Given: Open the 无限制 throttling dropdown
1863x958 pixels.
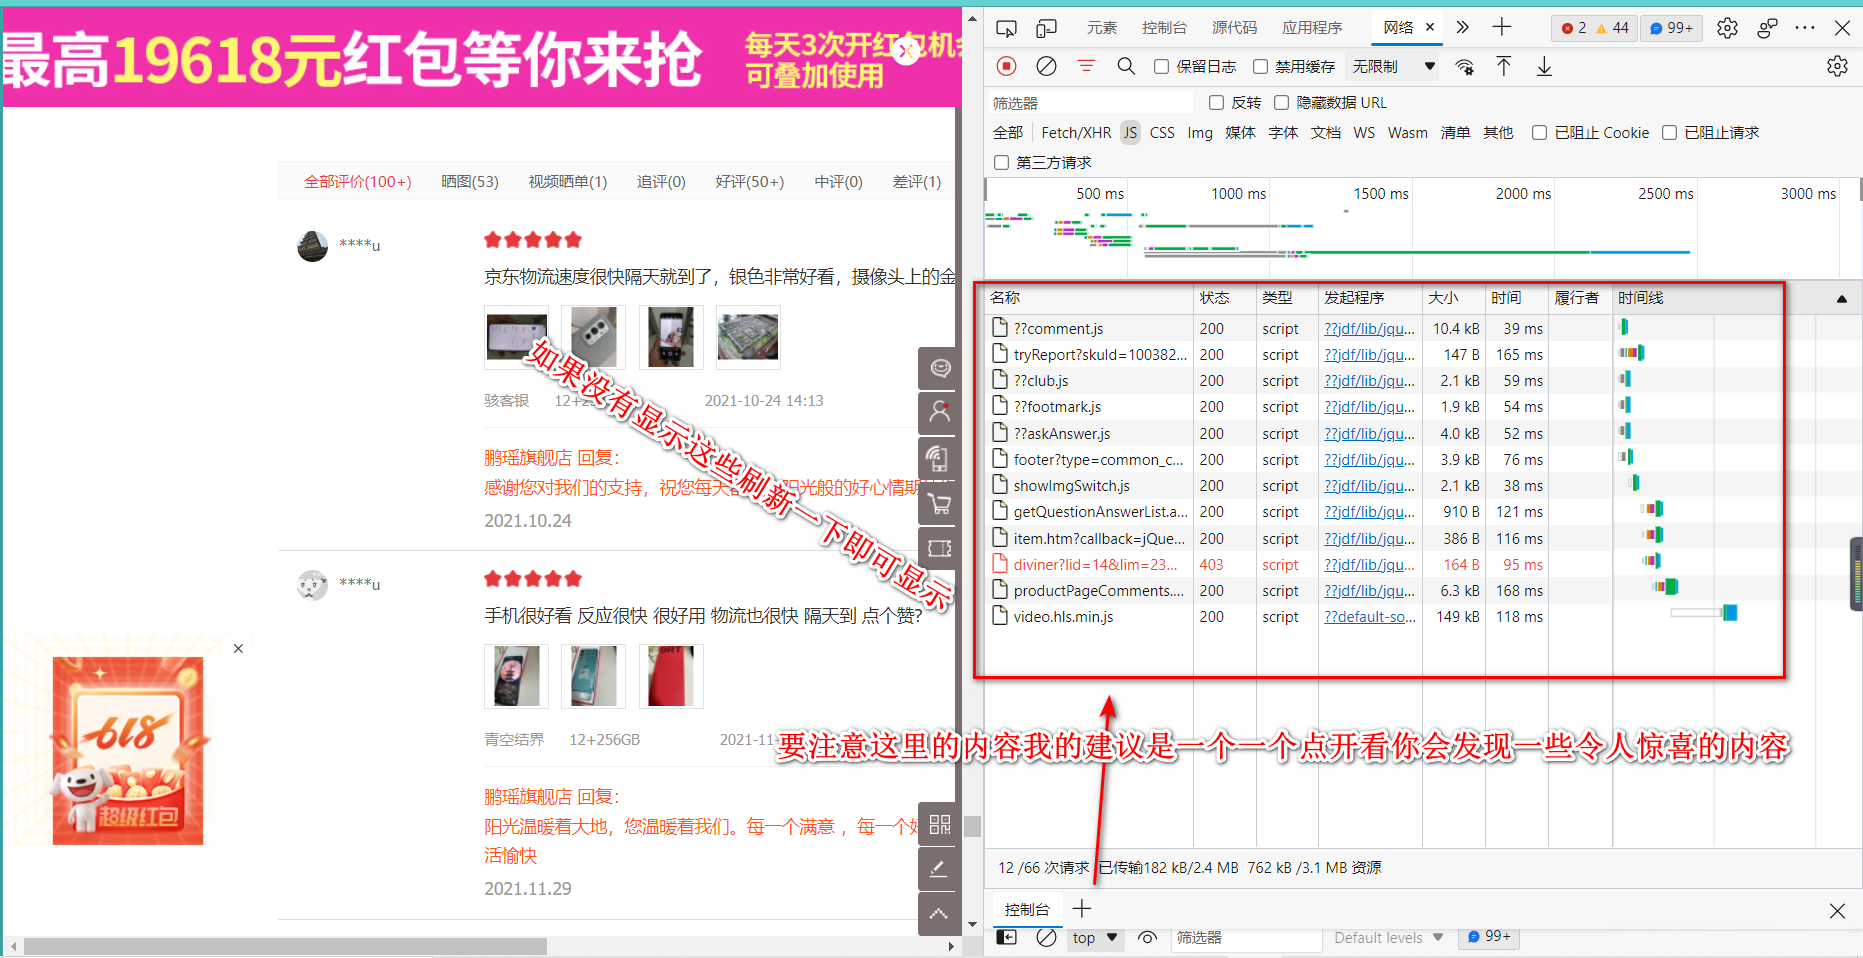Looking at the screenshot, I should tap(1392, 66).
